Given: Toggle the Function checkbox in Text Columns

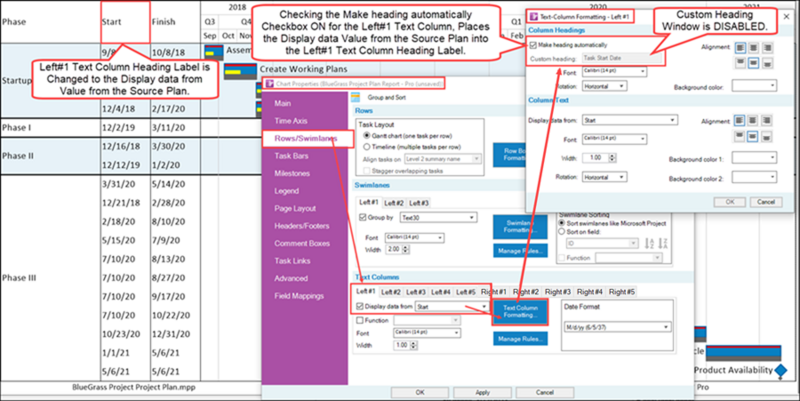Looking at the screenshot, I should coord(360,320).
